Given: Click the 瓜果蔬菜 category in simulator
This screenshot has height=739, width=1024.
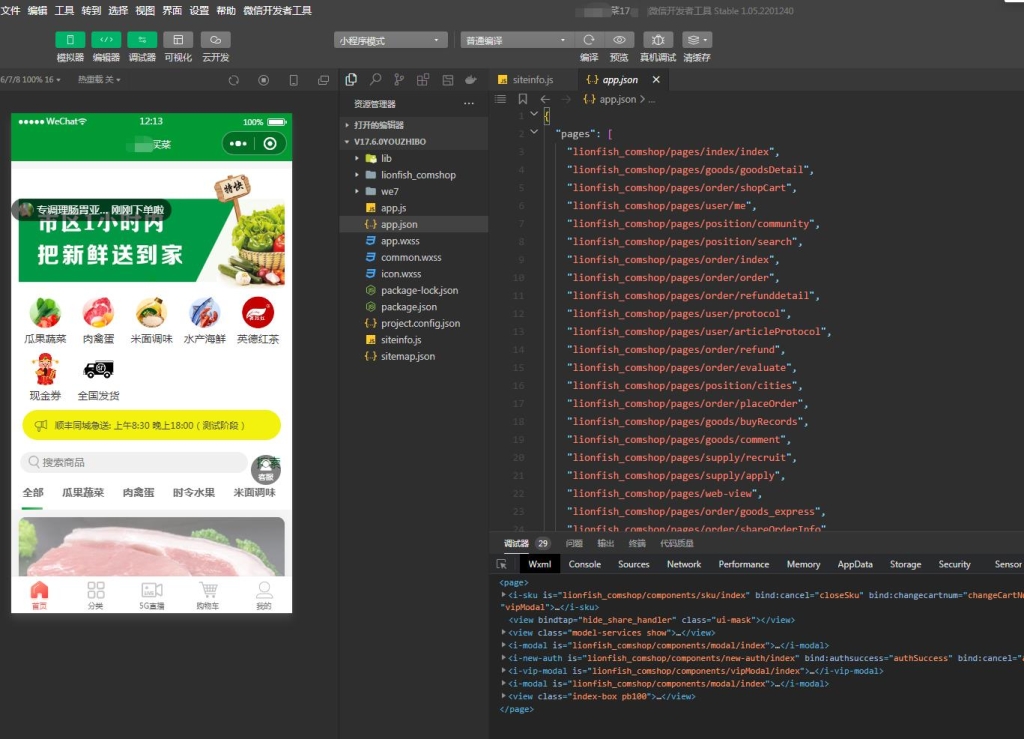Looking at the screenshot, I should click(45, 320).
